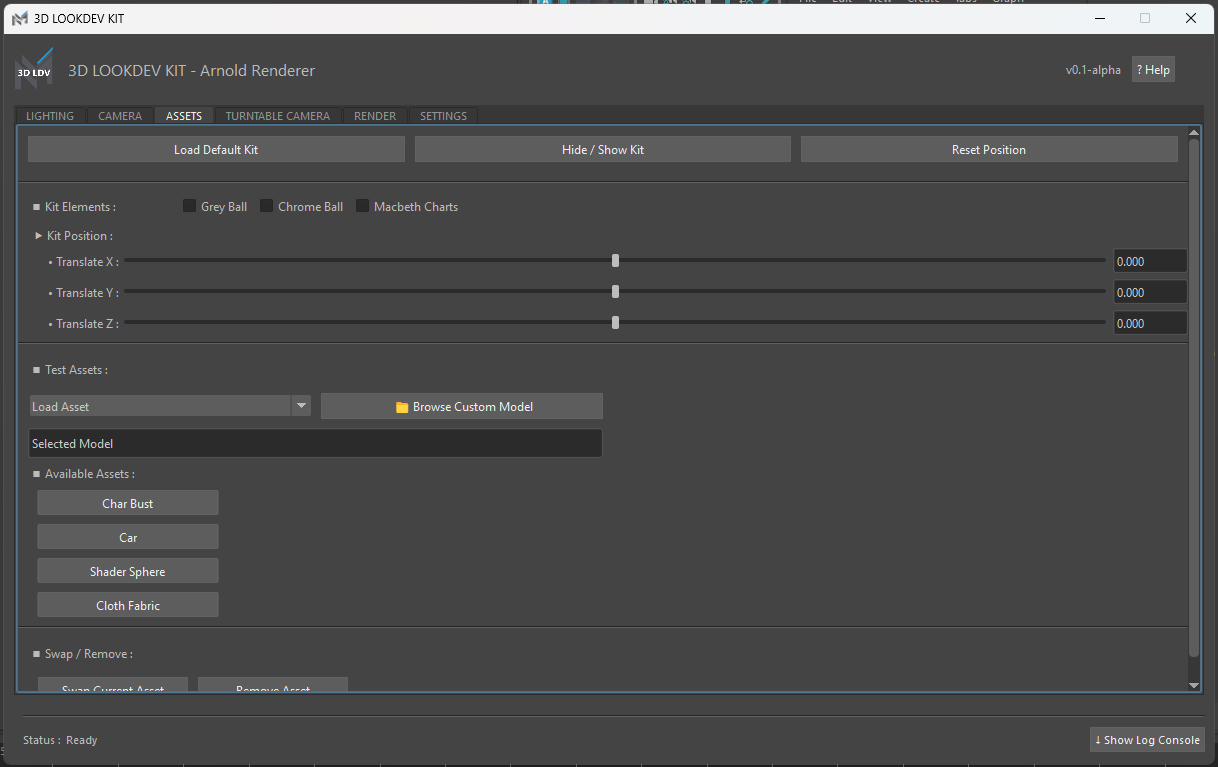1218x767 pixels.
Task: Enable the Chrome Ball checkbox
Action: [266, 206]
